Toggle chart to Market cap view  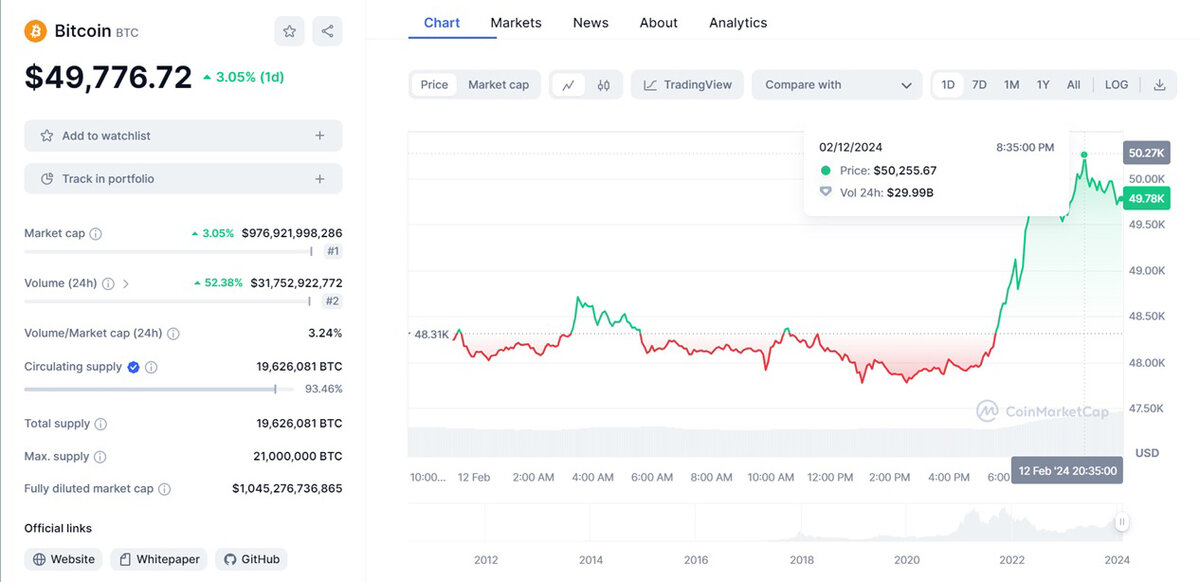[498, 85]
